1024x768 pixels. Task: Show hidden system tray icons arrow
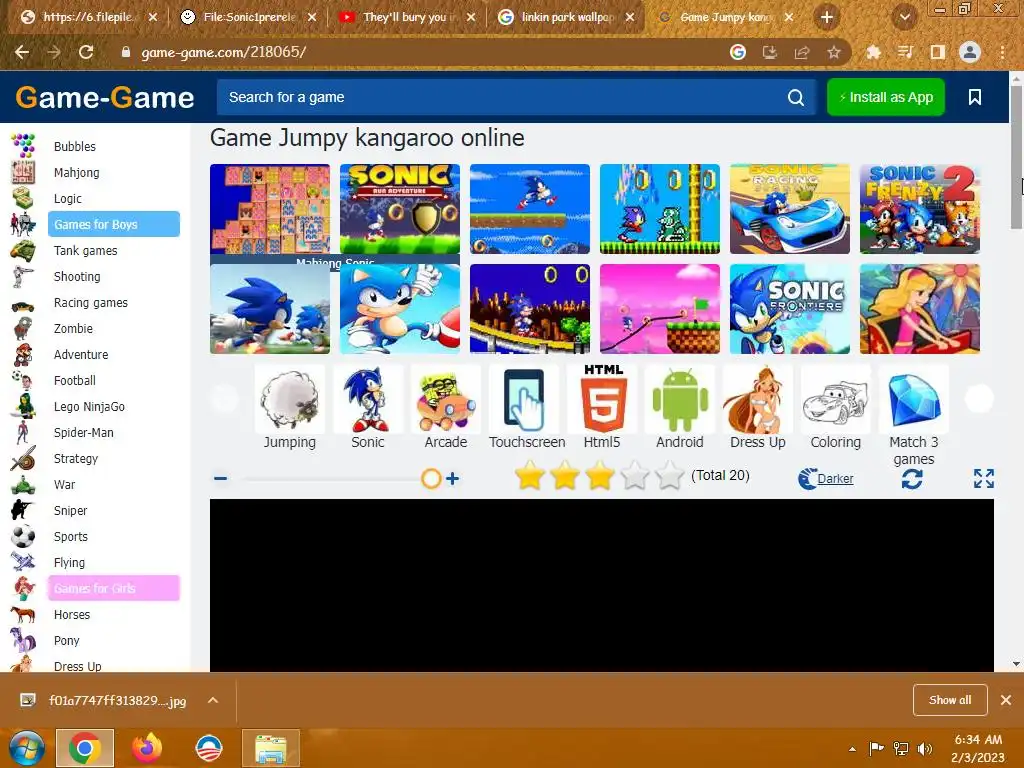coord(852,749)
